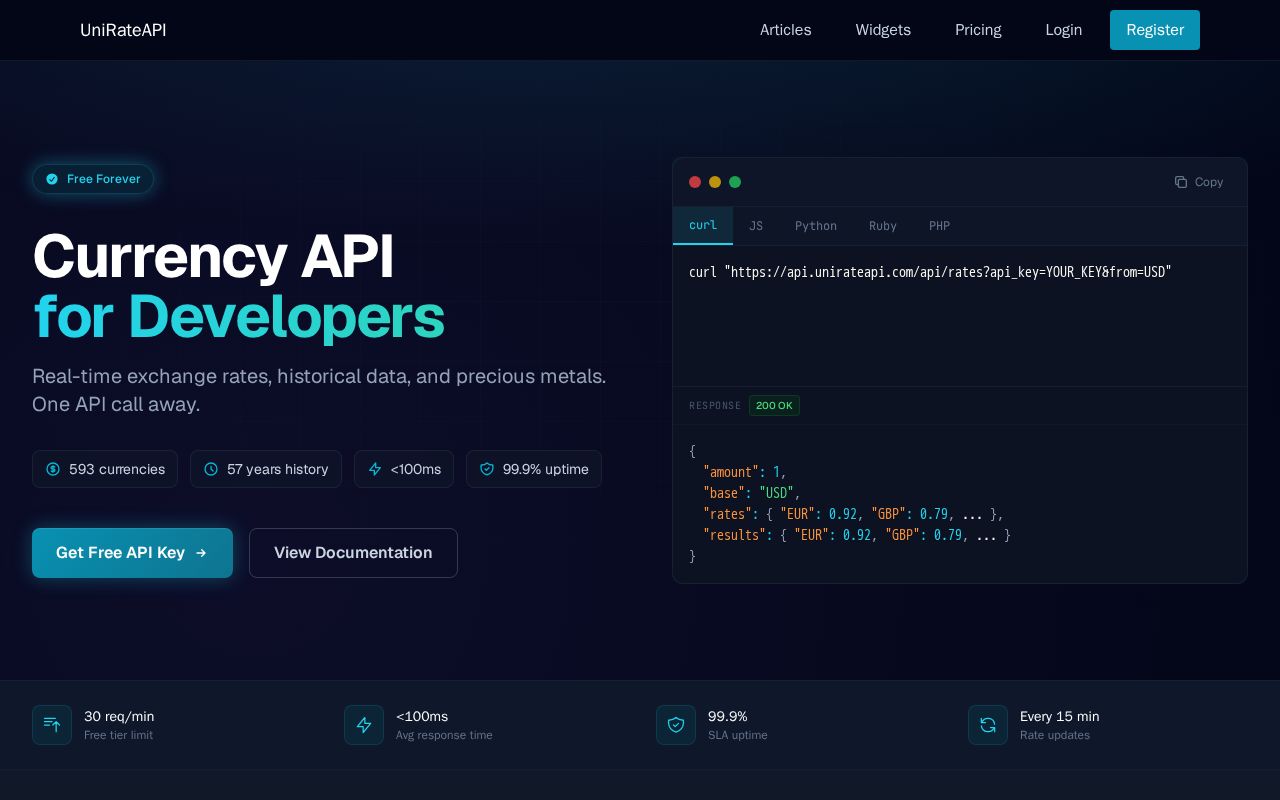Click the dollar icon beside 593 currencies
The height and width of the screenshot is (800, 1280).
coord(53,469)
